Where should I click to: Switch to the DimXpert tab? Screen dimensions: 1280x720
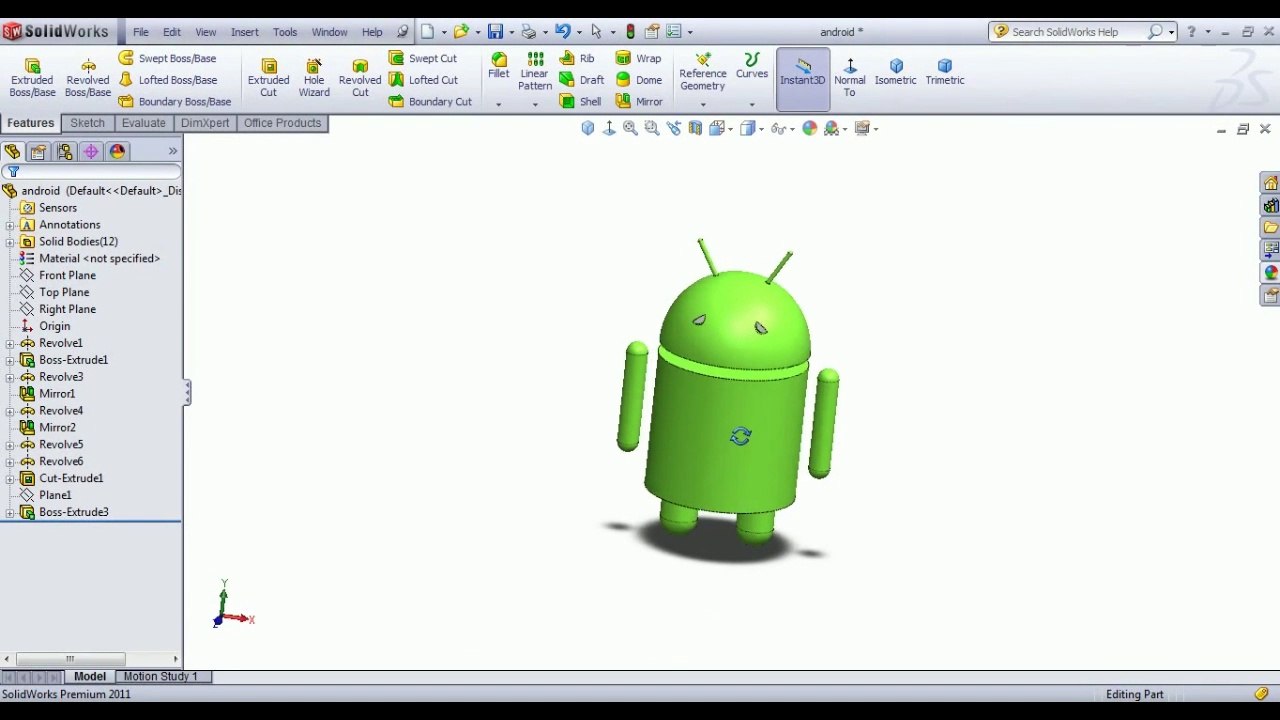205,123
